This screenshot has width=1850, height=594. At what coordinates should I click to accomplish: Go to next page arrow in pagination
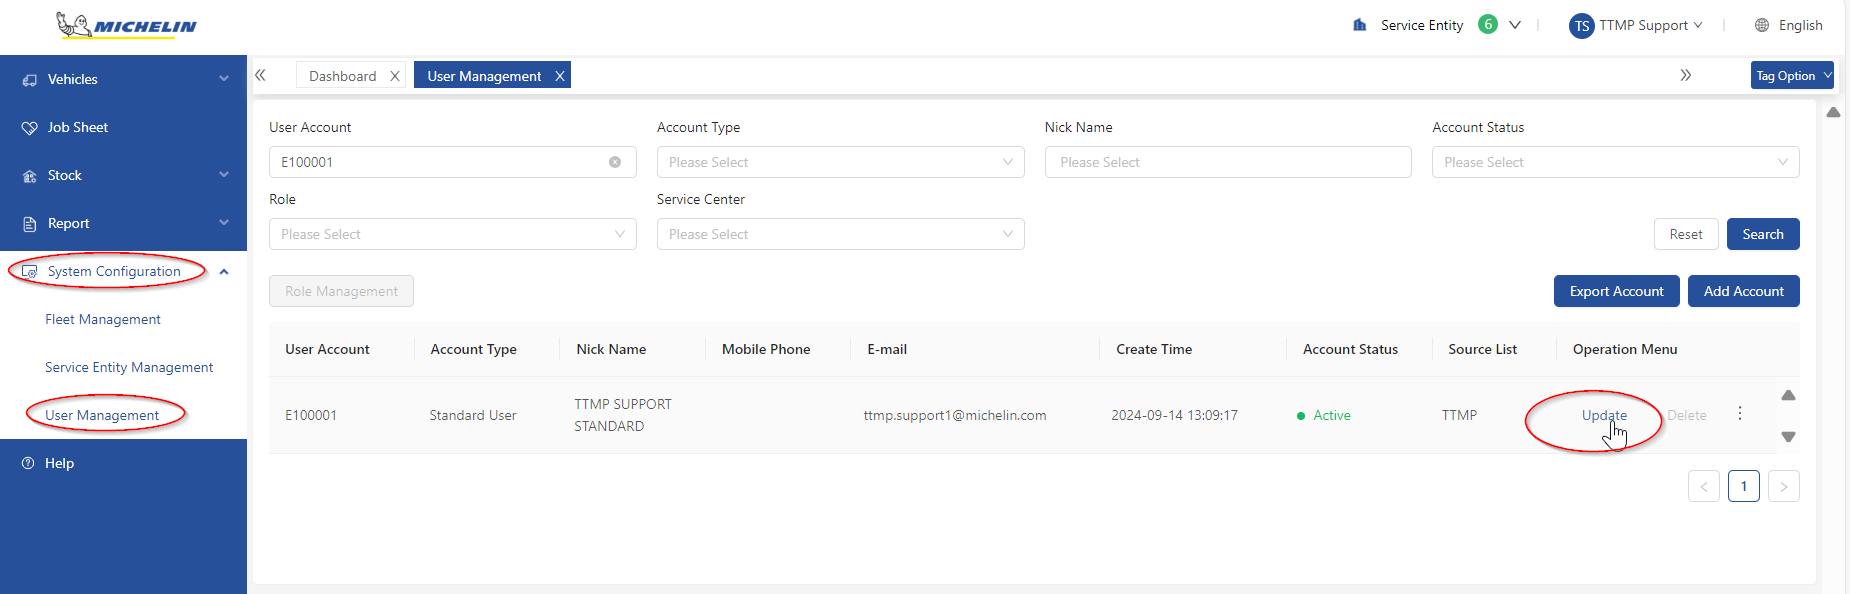[x=1783, y=487]
